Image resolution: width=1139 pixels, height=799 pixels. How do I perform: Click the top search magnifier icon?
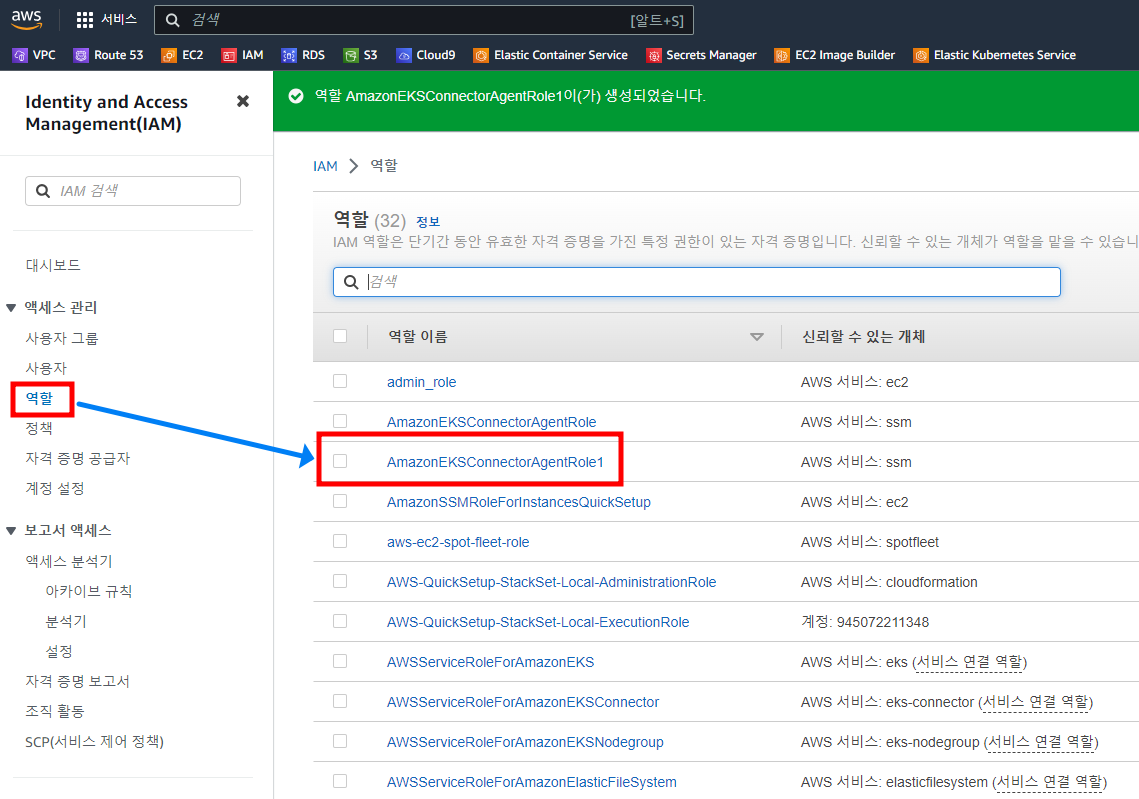172,20
